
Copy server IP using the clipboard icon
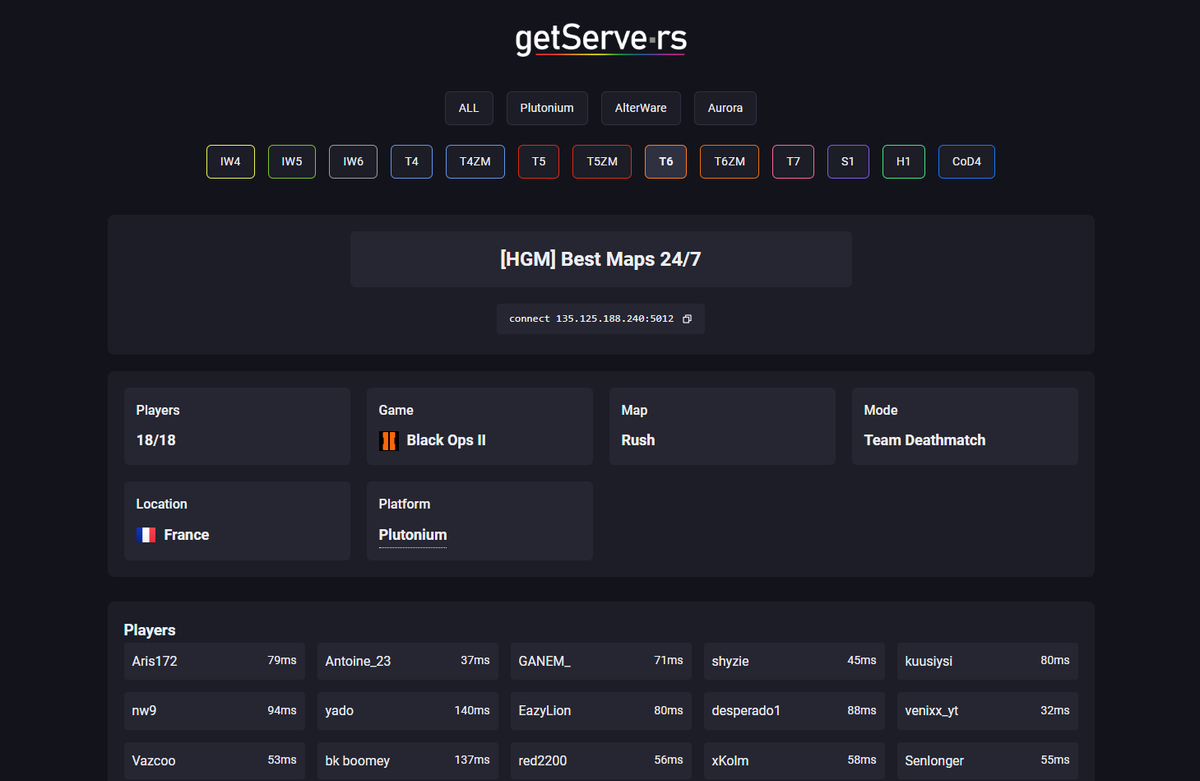pos(686,318)
